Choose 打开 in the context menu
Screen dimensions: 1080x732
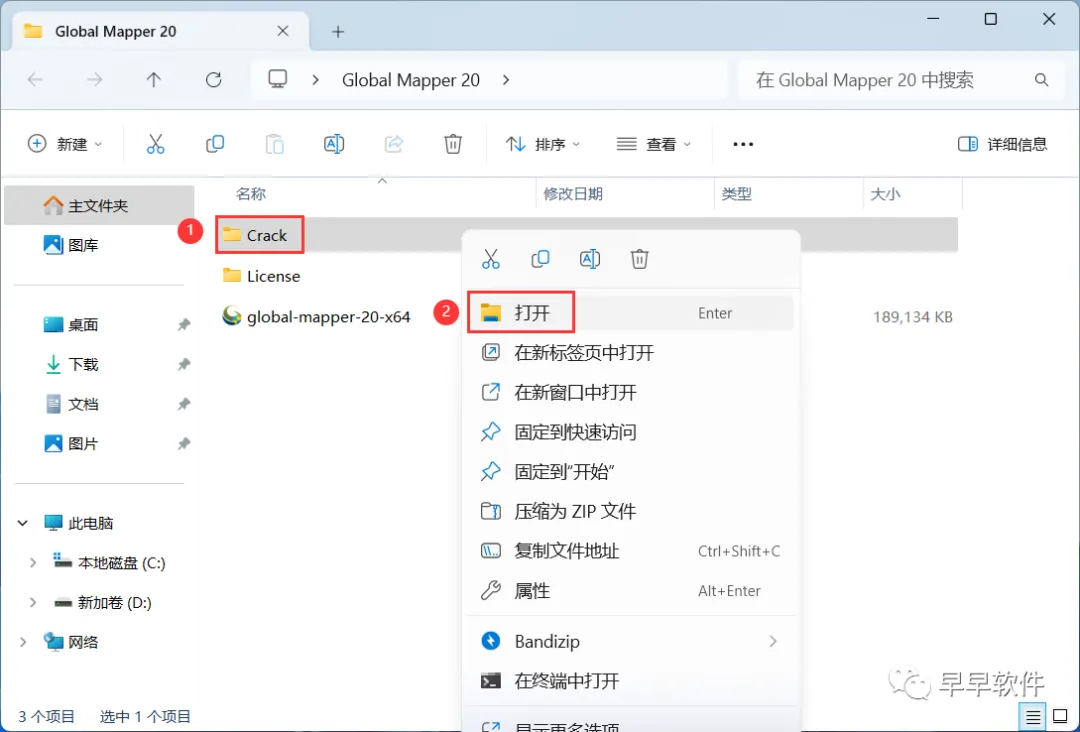point(630,313)
